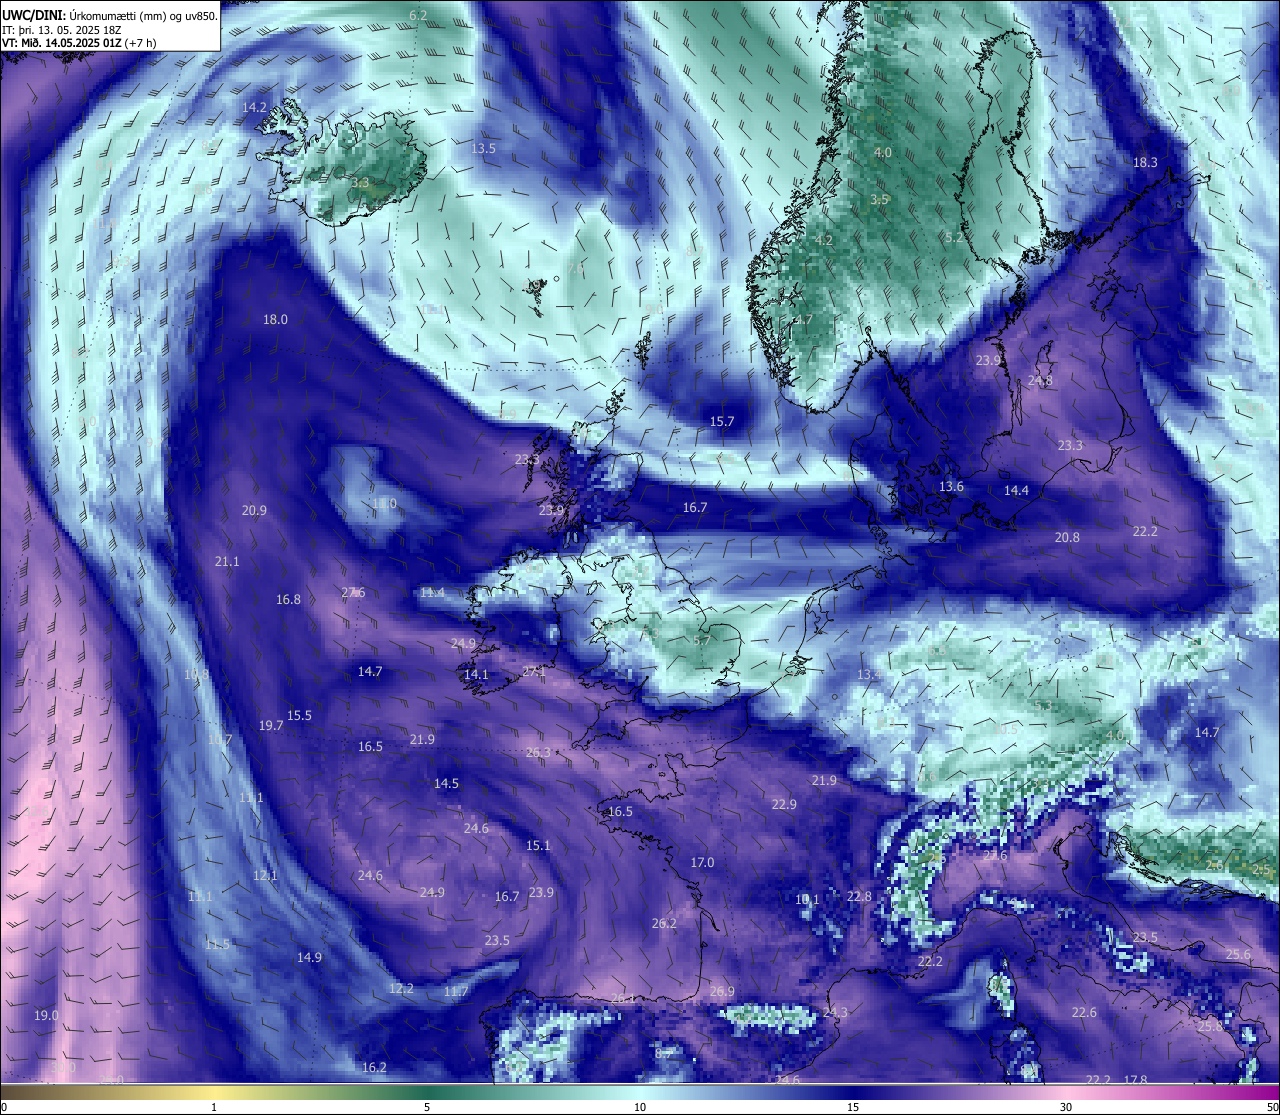Click the UWC/DINI title label

[34, 14]
